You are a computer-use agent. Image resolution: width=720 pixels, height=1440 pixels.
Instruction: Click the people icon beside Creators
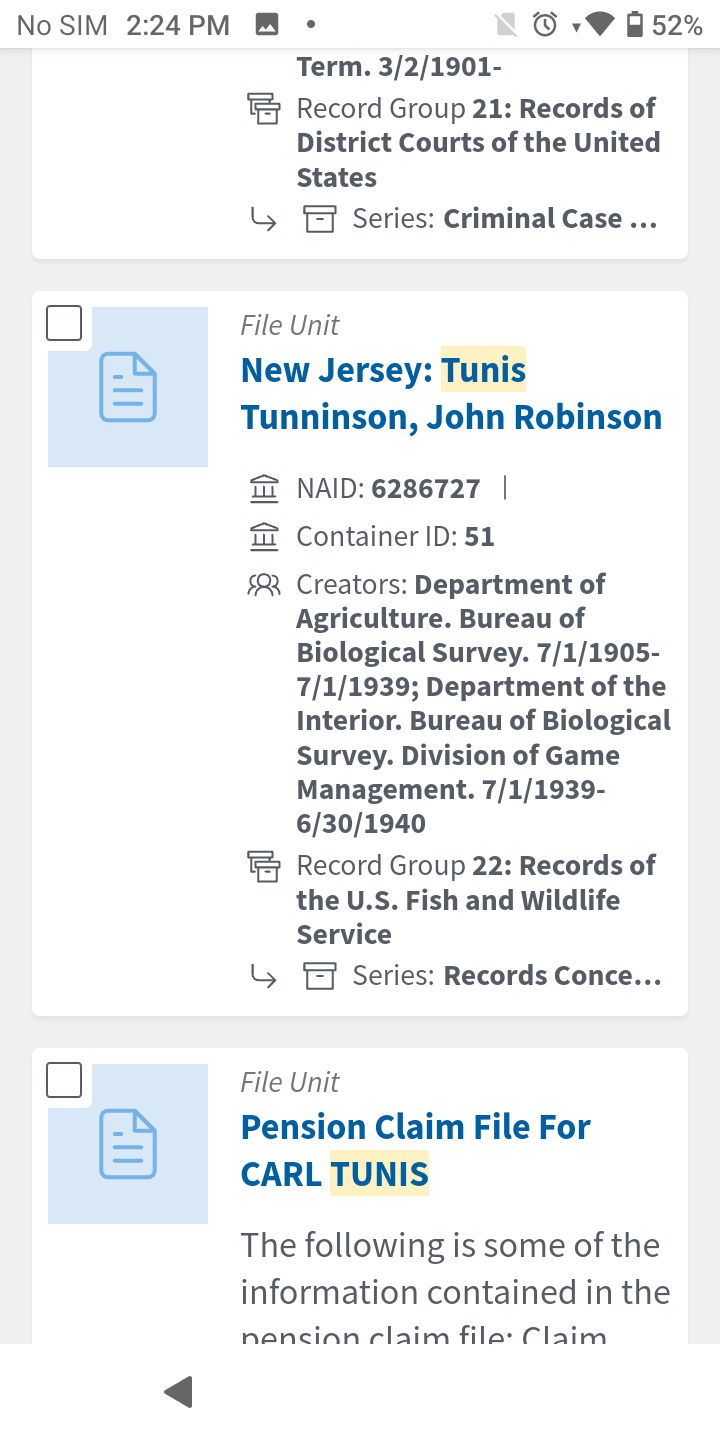pyautogui.click(x=264, y=584)
